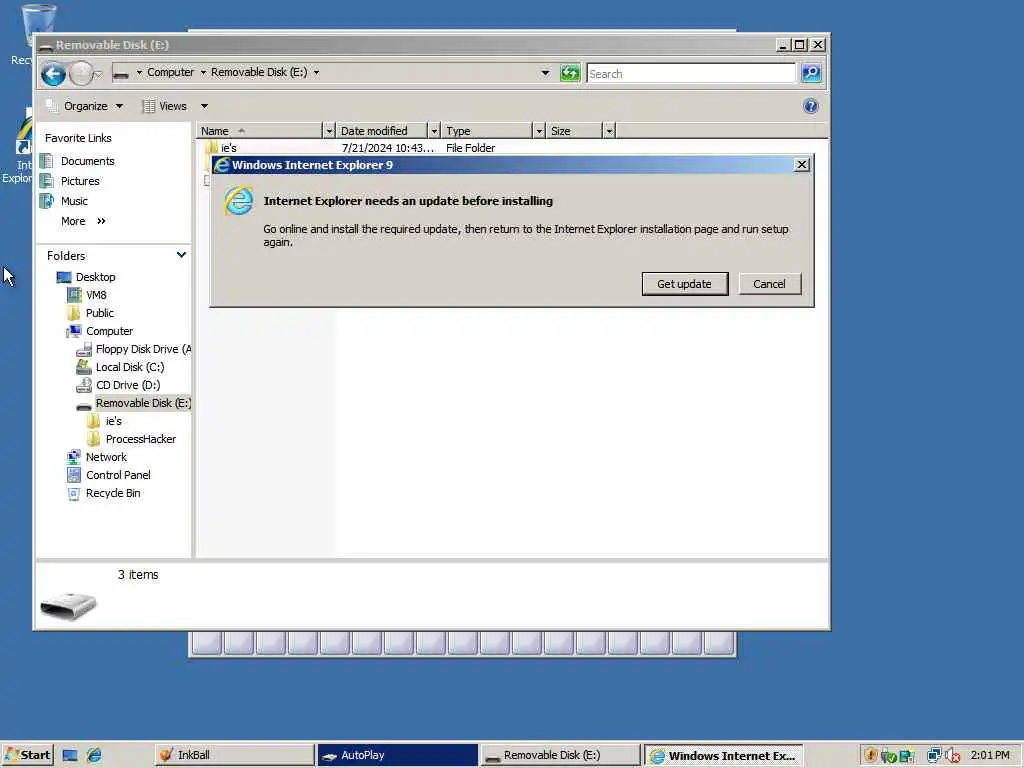Show More favorite links

pos(83,221)
